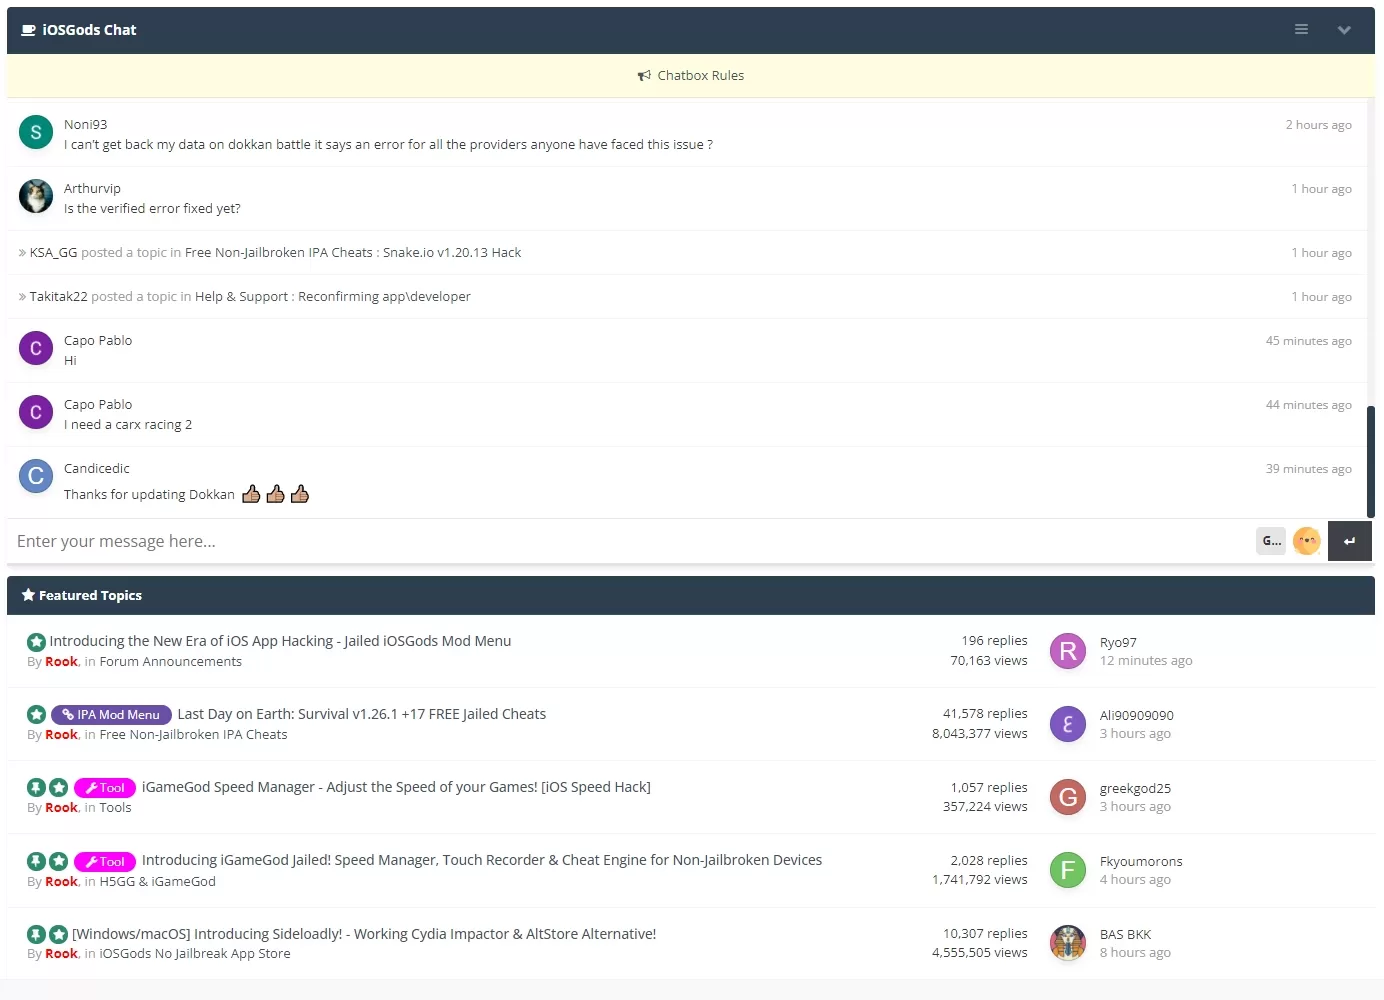Viewport: 1384px width, 1000px height.
Task: Open the iOSGods Chat hamburger menu
Action: [x=1301, y=30]
